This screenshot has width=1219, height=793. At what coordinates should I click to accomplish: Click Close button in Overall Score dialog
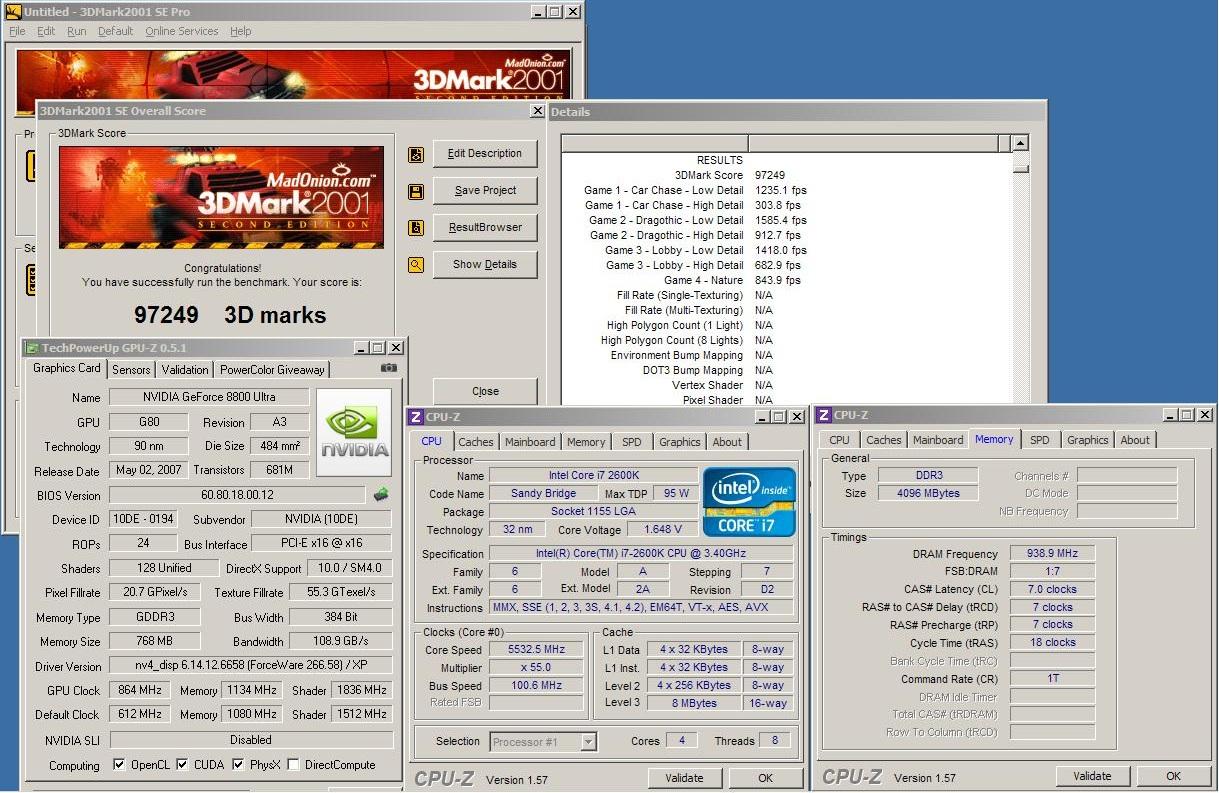485,391
